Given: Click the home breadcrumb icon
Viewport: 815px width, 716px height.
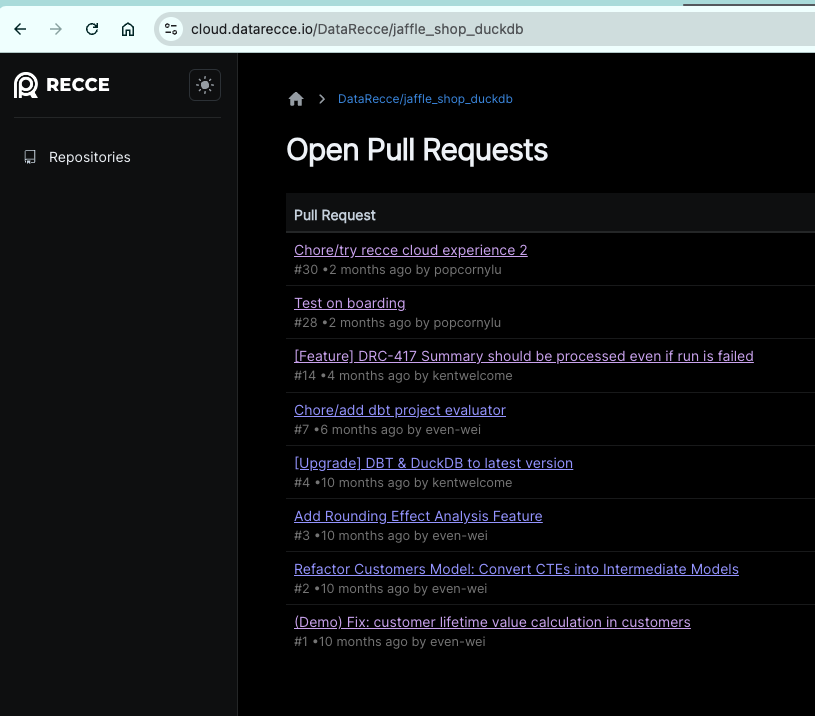Looking at the screenshot, I should pos(296,99).
